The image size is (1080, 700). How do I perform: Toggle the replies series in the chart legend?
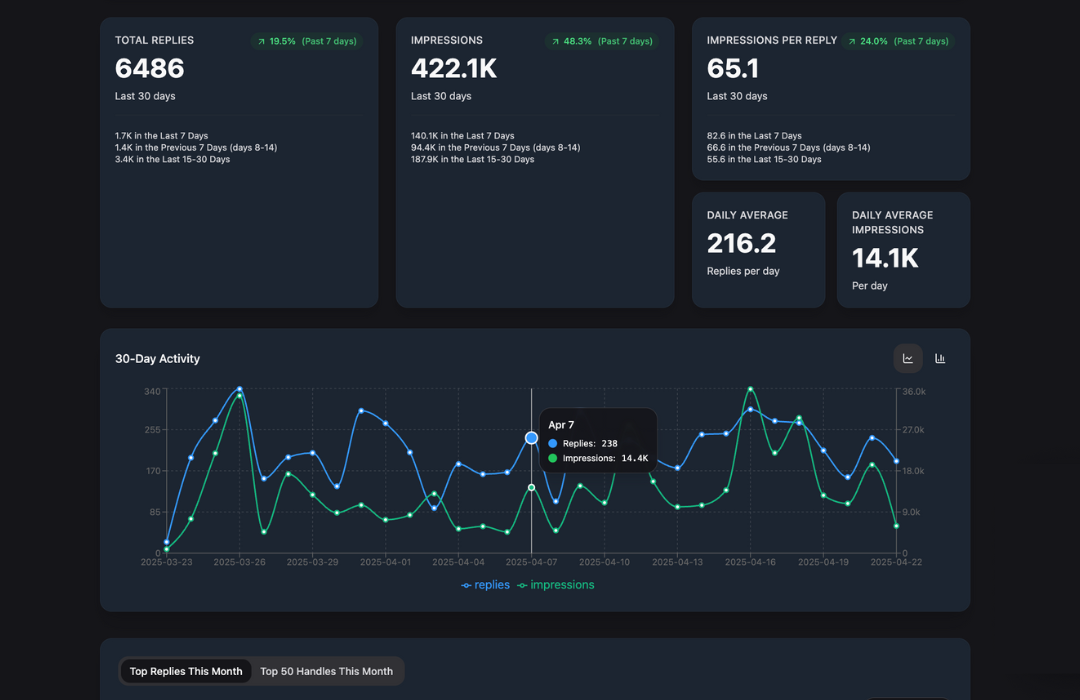pyautogui.click(x=485, y=585)
